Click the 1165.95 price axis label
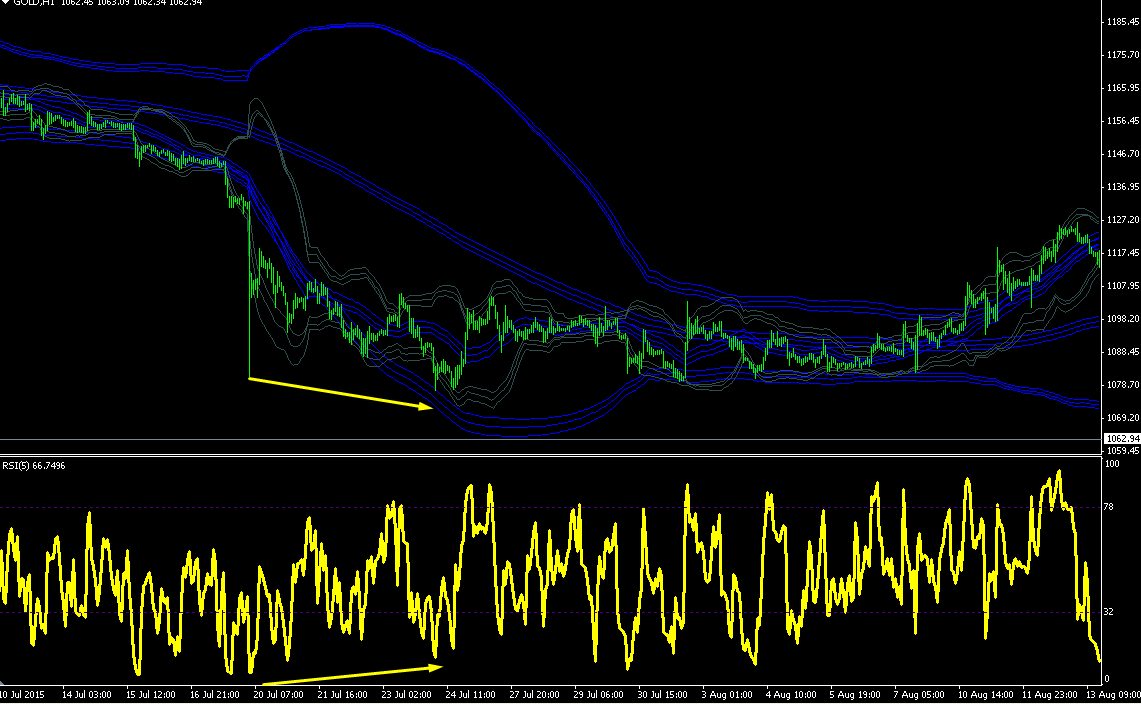The image size is (1141, 704). pyautogui.click(x=1123, y=87)
